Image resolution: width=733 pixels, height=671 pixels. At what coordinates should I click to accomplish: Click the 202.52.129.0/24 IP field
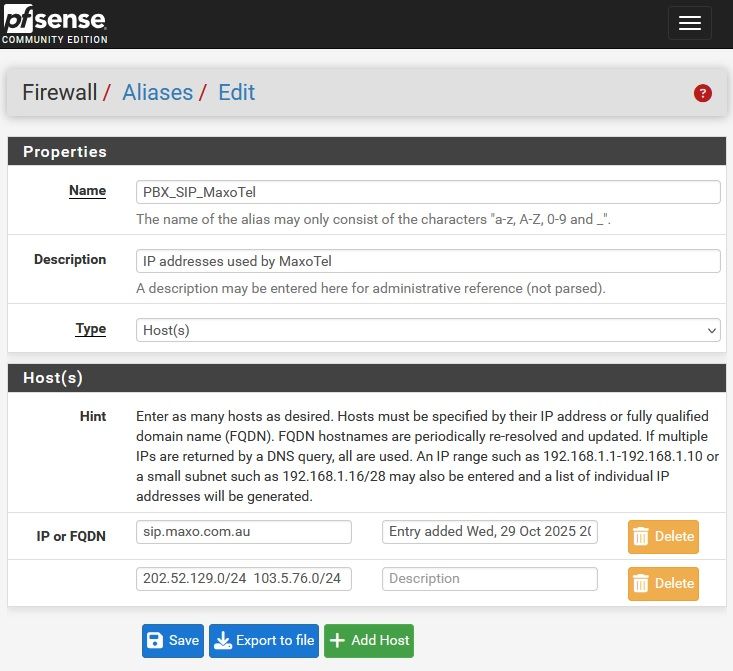tap(244, 579)
